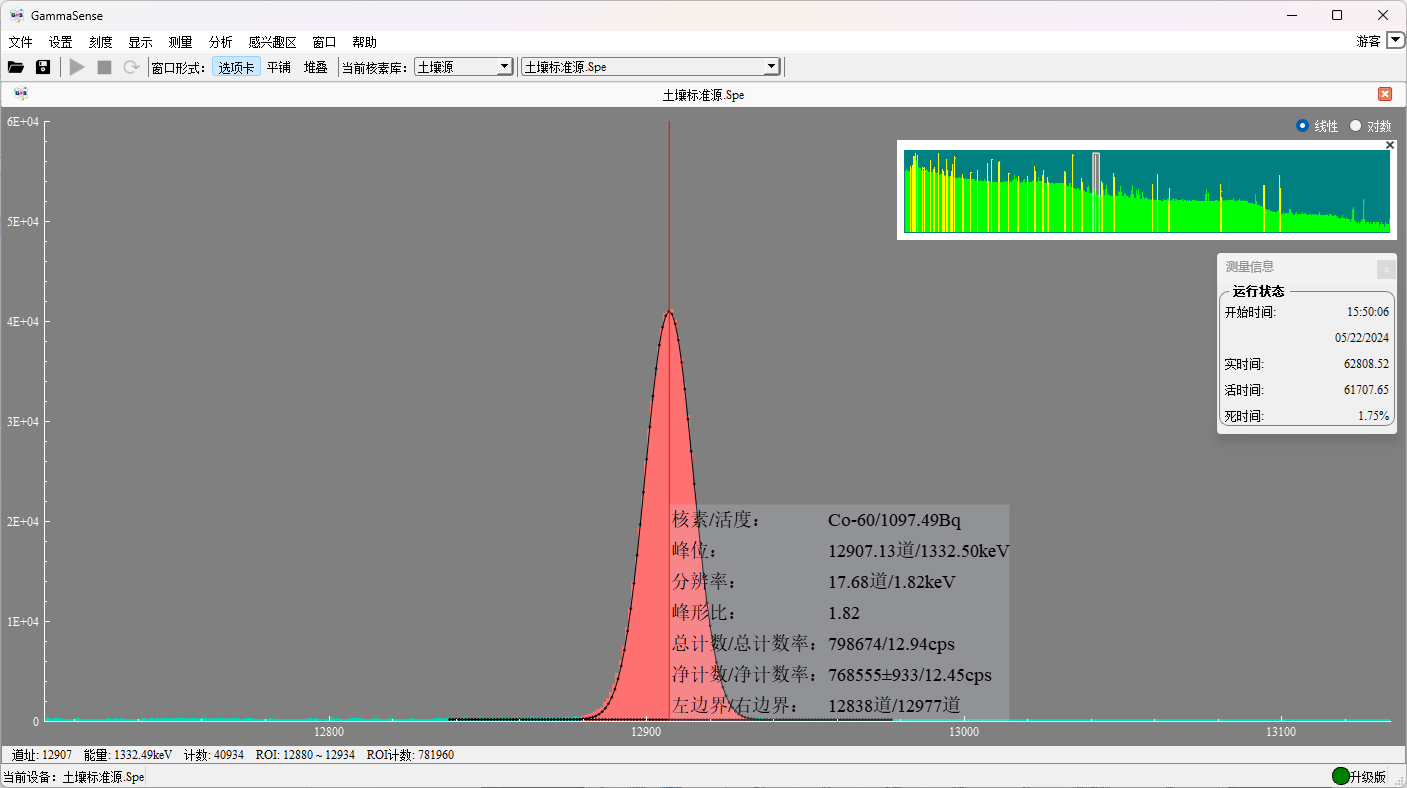Click status bar ROI计数: 781960 entry
This screenshot has height=788, width=1407.
pyautogui.click(x=410, y=755)
